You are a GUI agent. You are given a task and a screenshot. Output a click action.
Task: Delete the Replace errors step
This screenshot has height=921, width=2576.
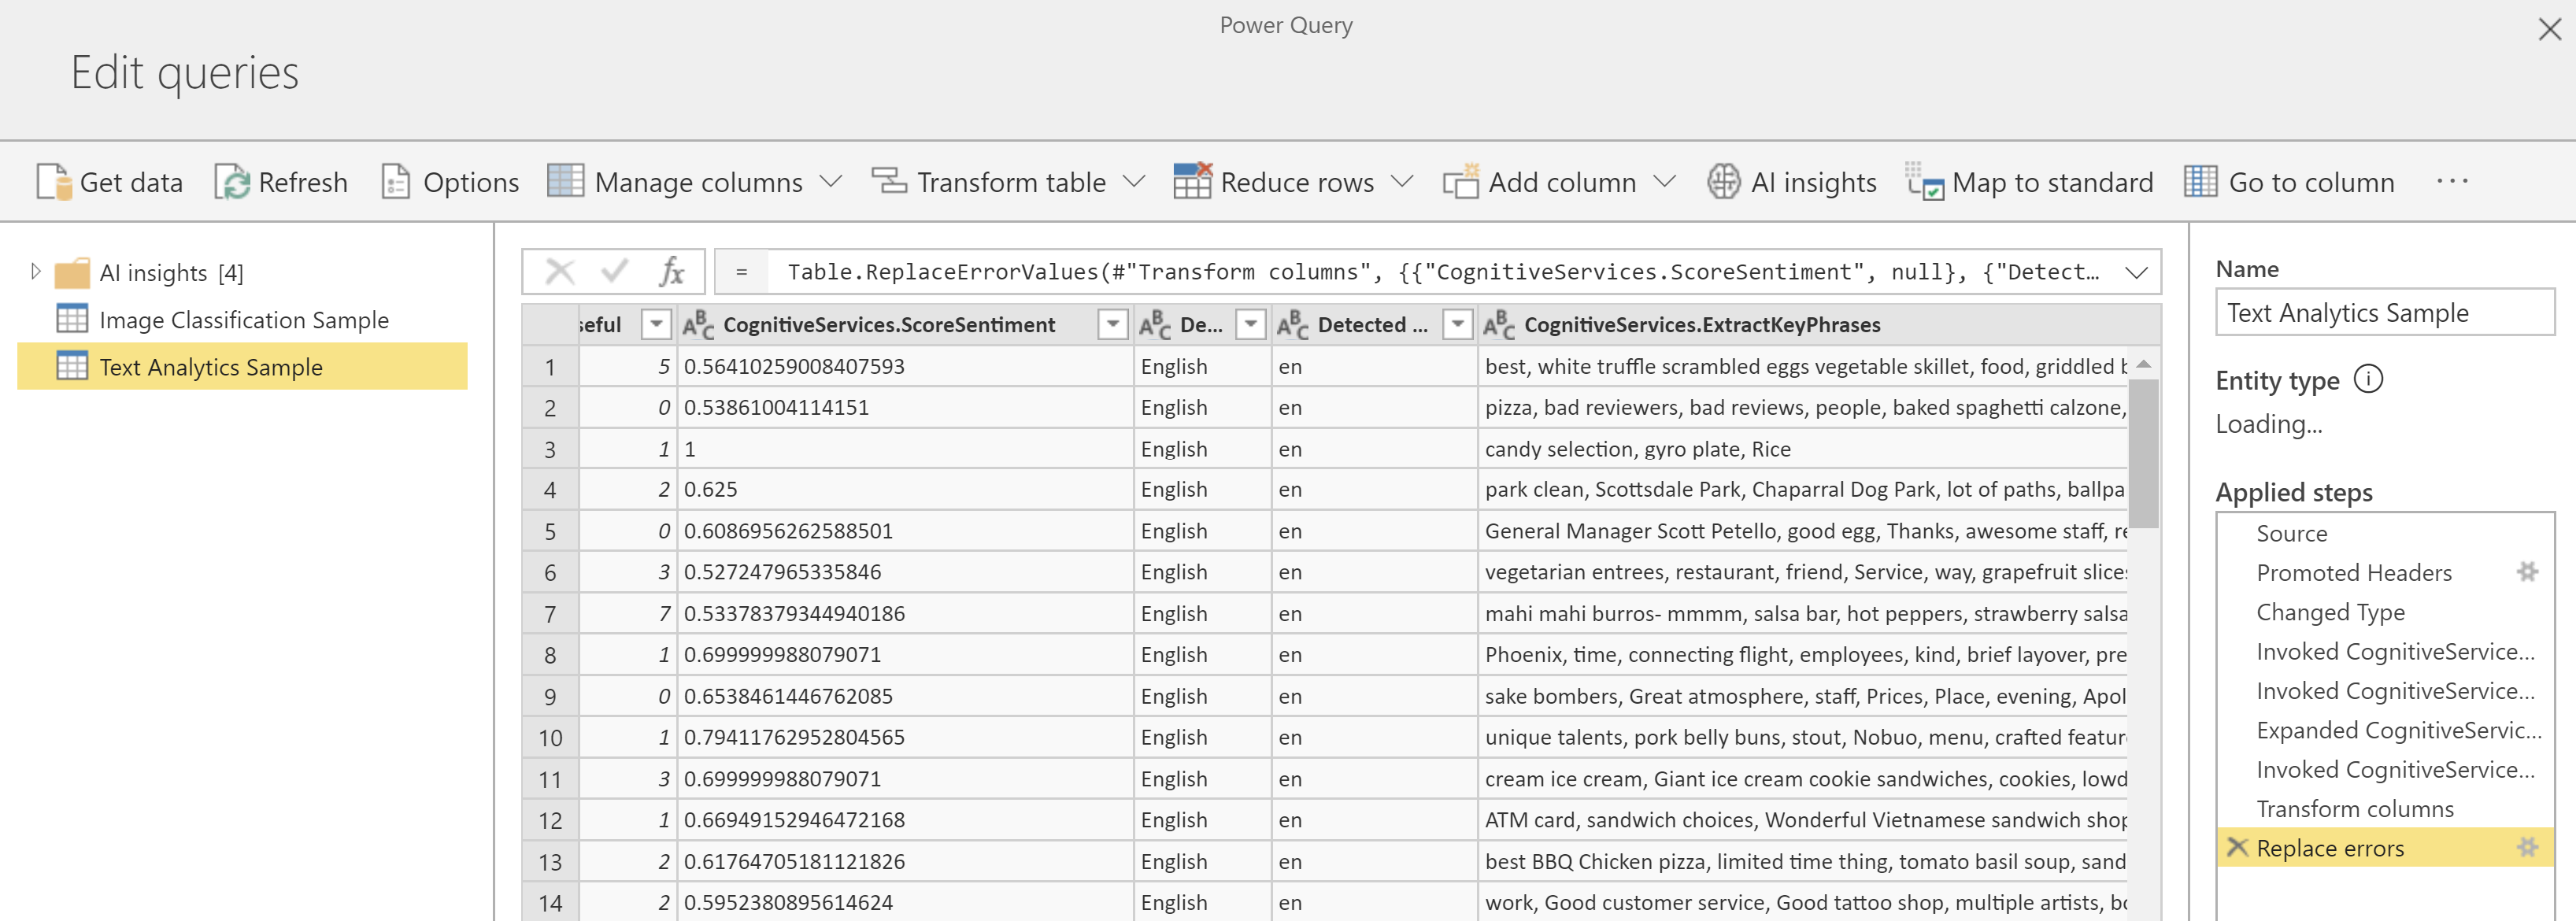(2238, 848)
